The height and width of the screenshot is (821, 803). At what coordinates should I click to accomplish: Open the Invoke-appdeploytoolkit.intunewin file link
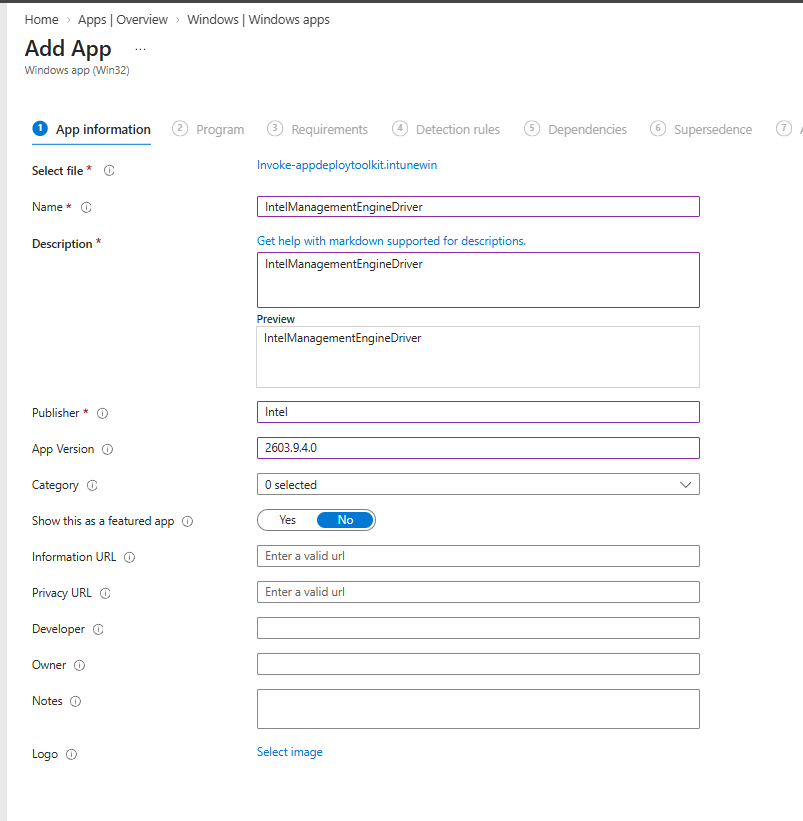(x=347, y=165)
